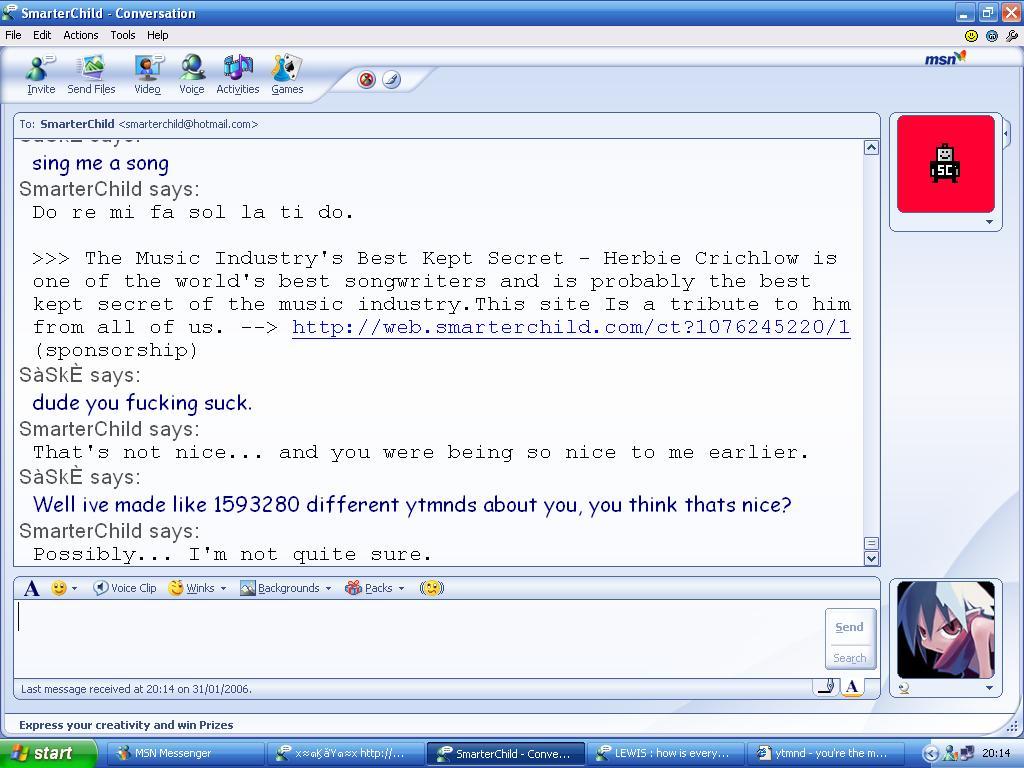Expand the Backgrounds dropdown
This screenshot has width=1024, height=768.
click(x=286, y=588)
